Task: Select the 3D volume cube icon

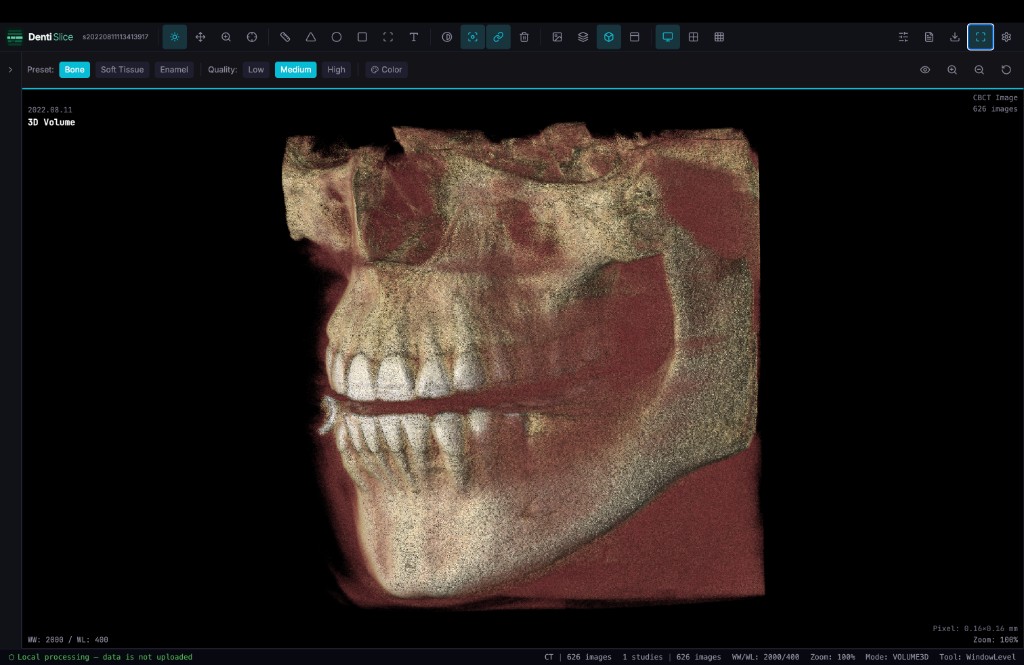Action: (608, 36)
